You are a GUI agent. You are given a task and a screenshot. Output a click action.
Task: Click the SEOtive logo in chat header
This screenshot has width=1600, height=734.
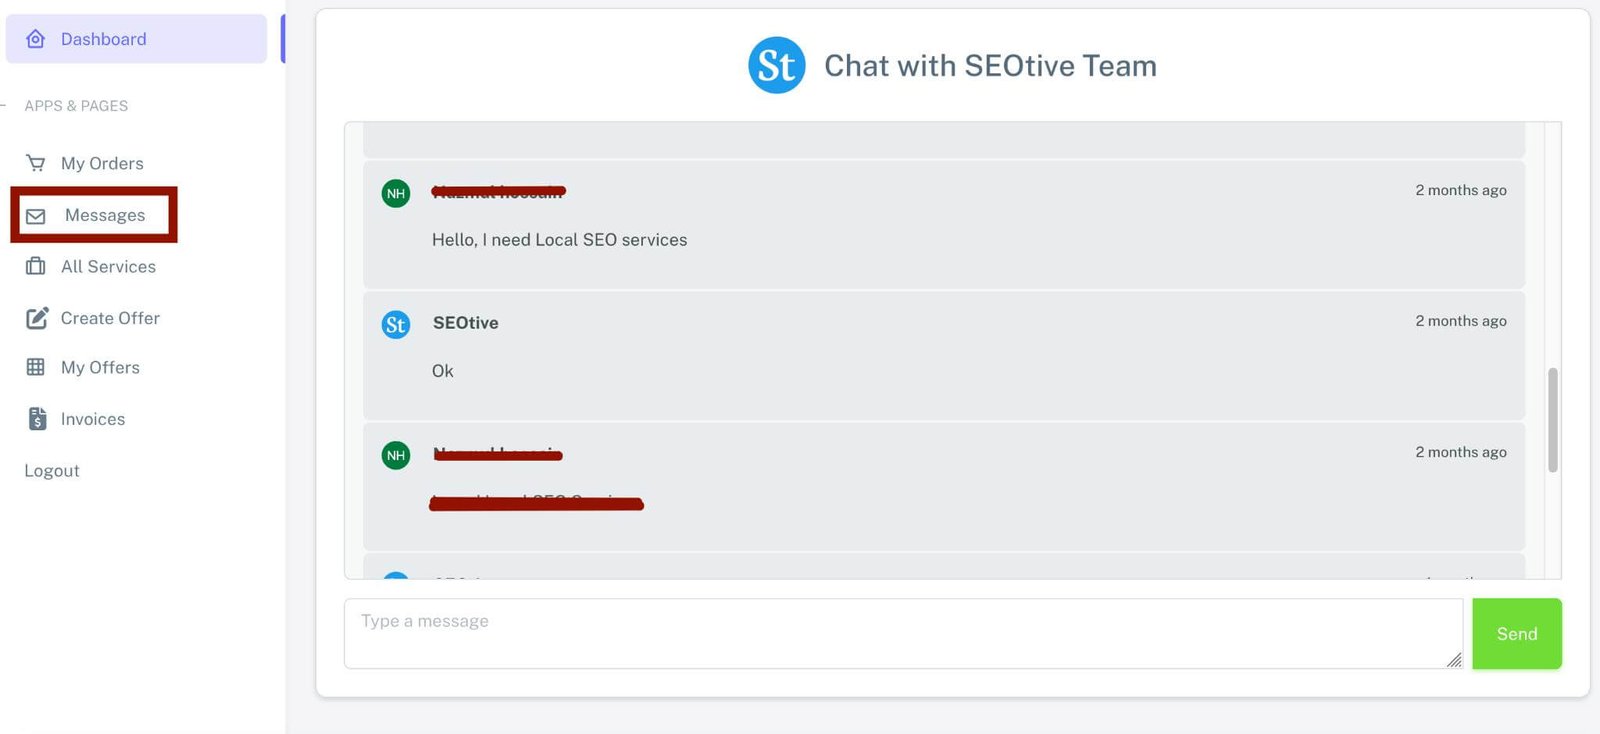pos(777,65)
